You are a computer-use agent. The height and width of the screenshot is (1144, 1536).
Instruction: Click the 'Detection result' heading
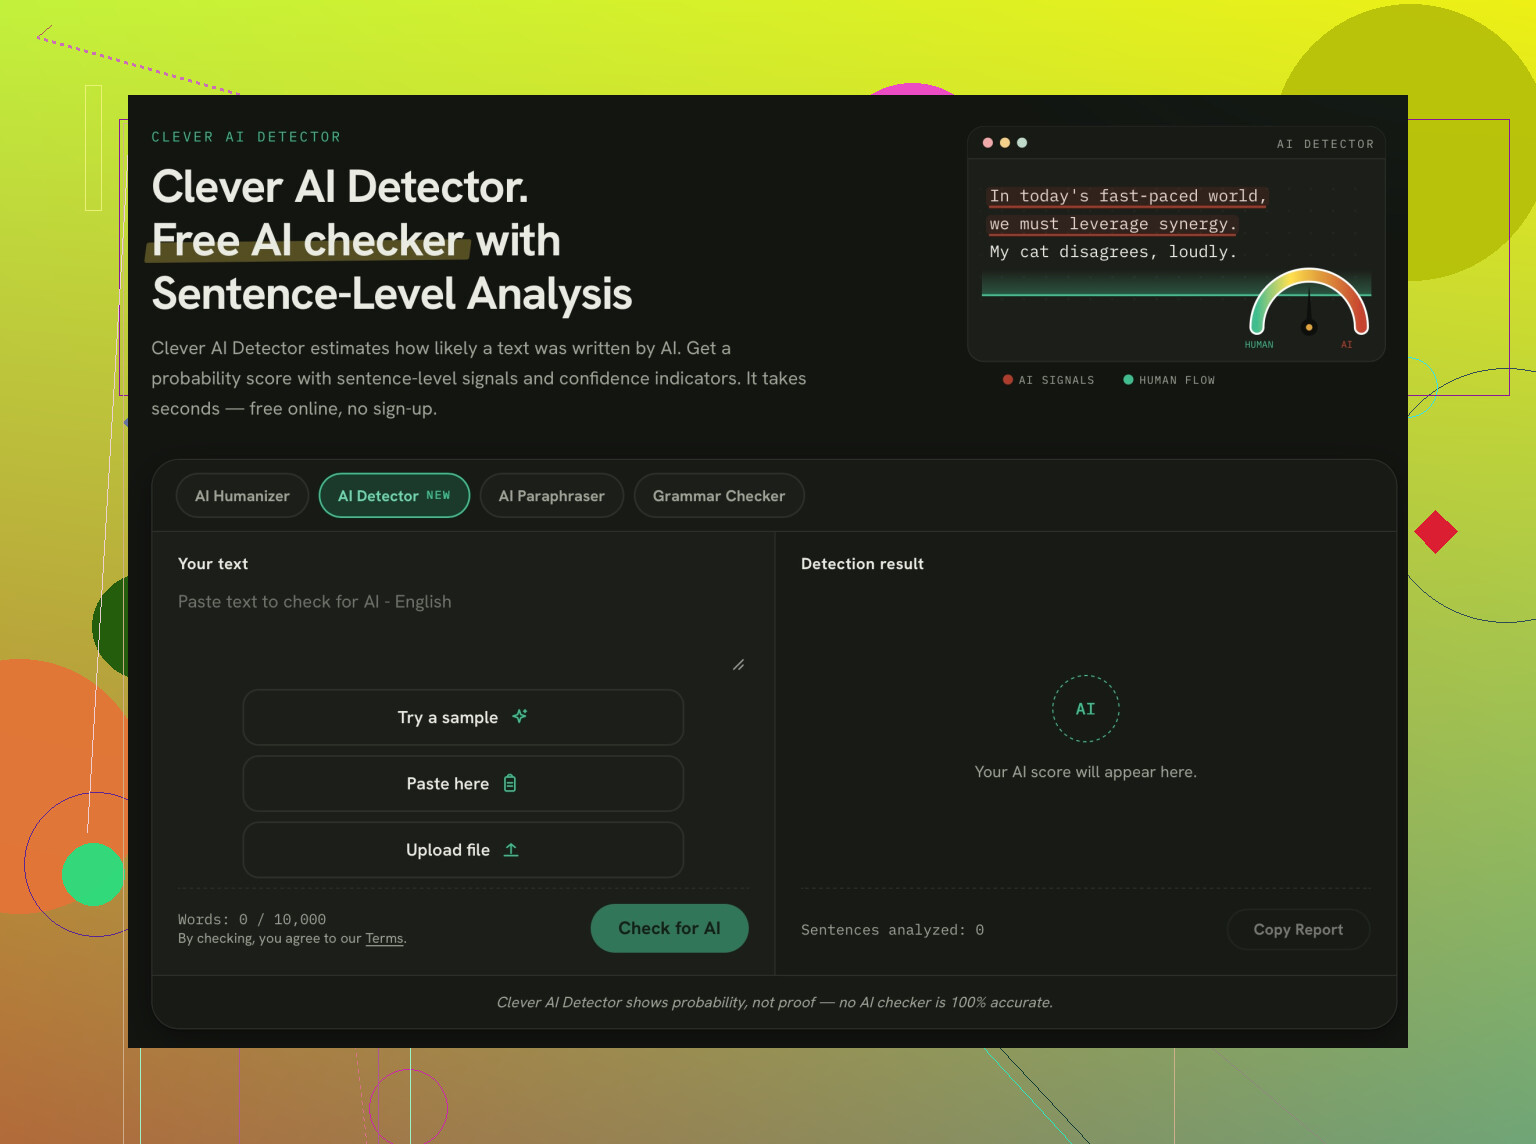tap(862, 564)
